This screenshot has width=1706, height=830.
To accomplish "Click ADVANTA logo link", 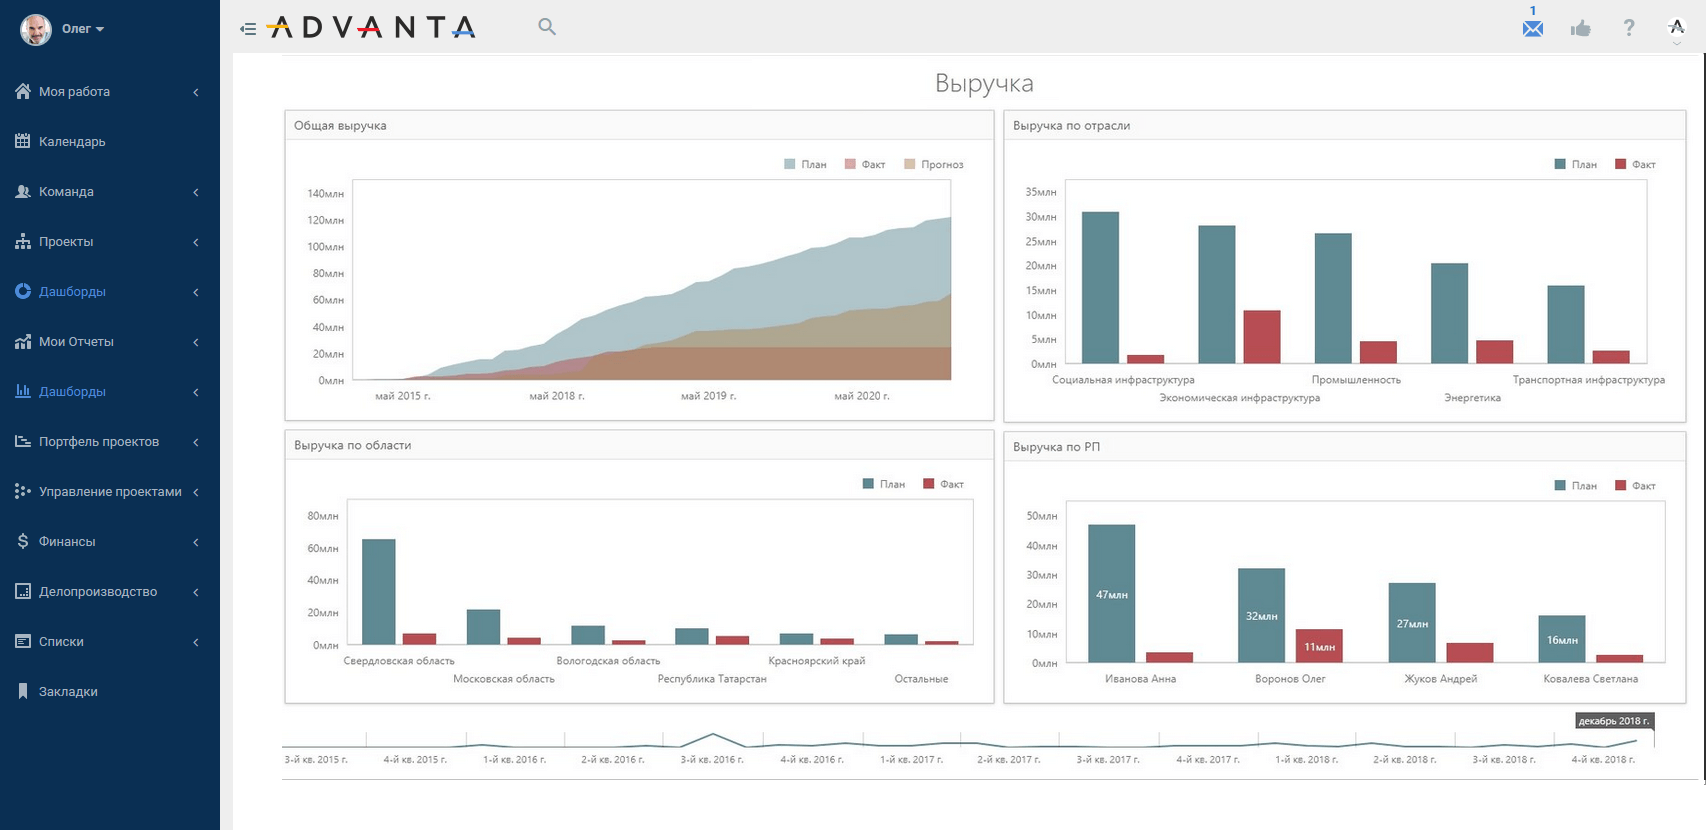I will [x=371, y=27].
